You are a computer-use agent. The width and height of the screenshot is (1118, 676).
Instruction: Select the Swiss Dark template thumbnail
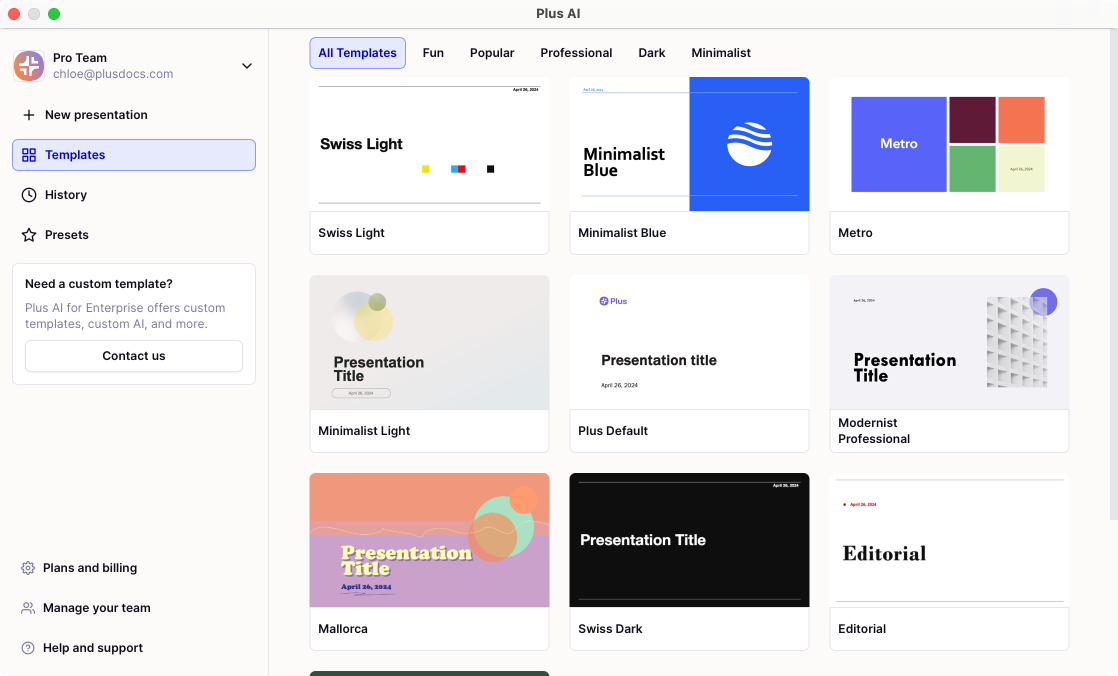[x=689, y=540]
